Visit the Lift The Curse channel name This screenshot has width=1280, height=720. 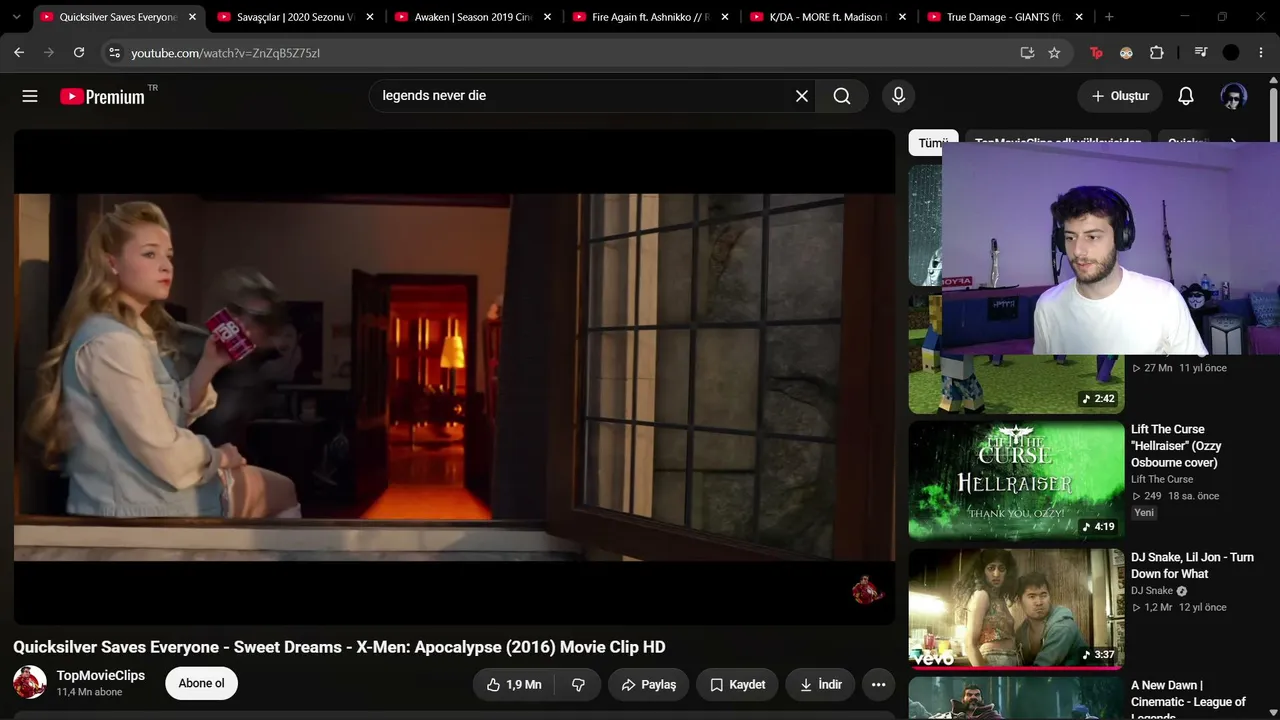pyautogui.click(x=1162, y=480)
